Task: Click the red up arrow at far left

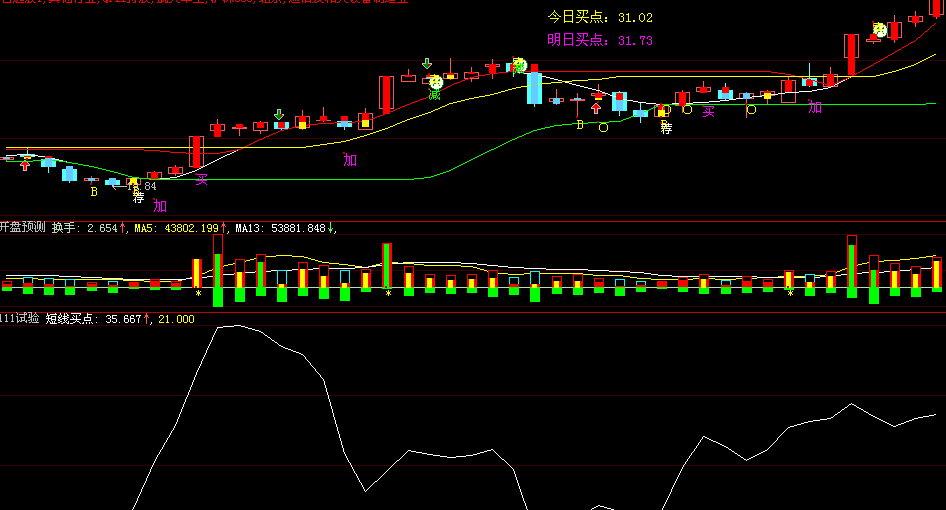Action: (x=25, y=165)
